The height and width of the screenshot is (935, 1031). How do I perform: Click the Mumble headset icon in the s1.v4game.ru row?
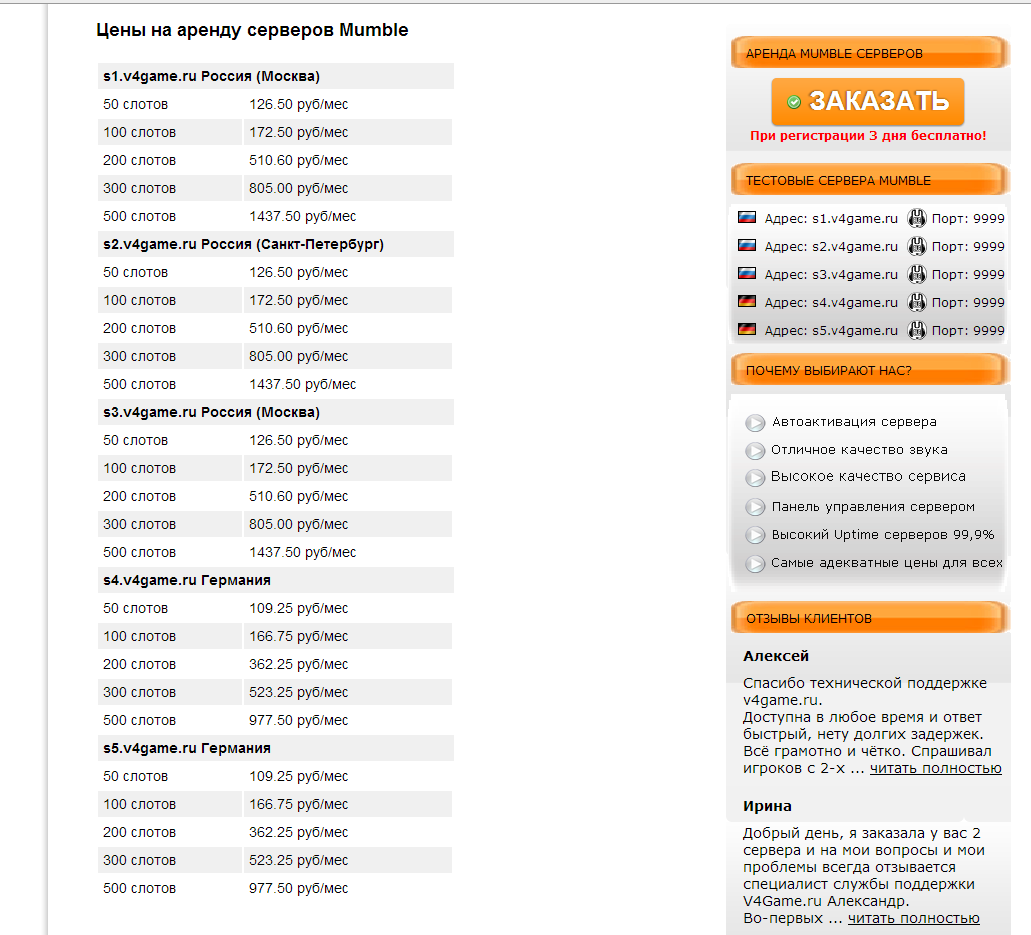pos(917,218)
